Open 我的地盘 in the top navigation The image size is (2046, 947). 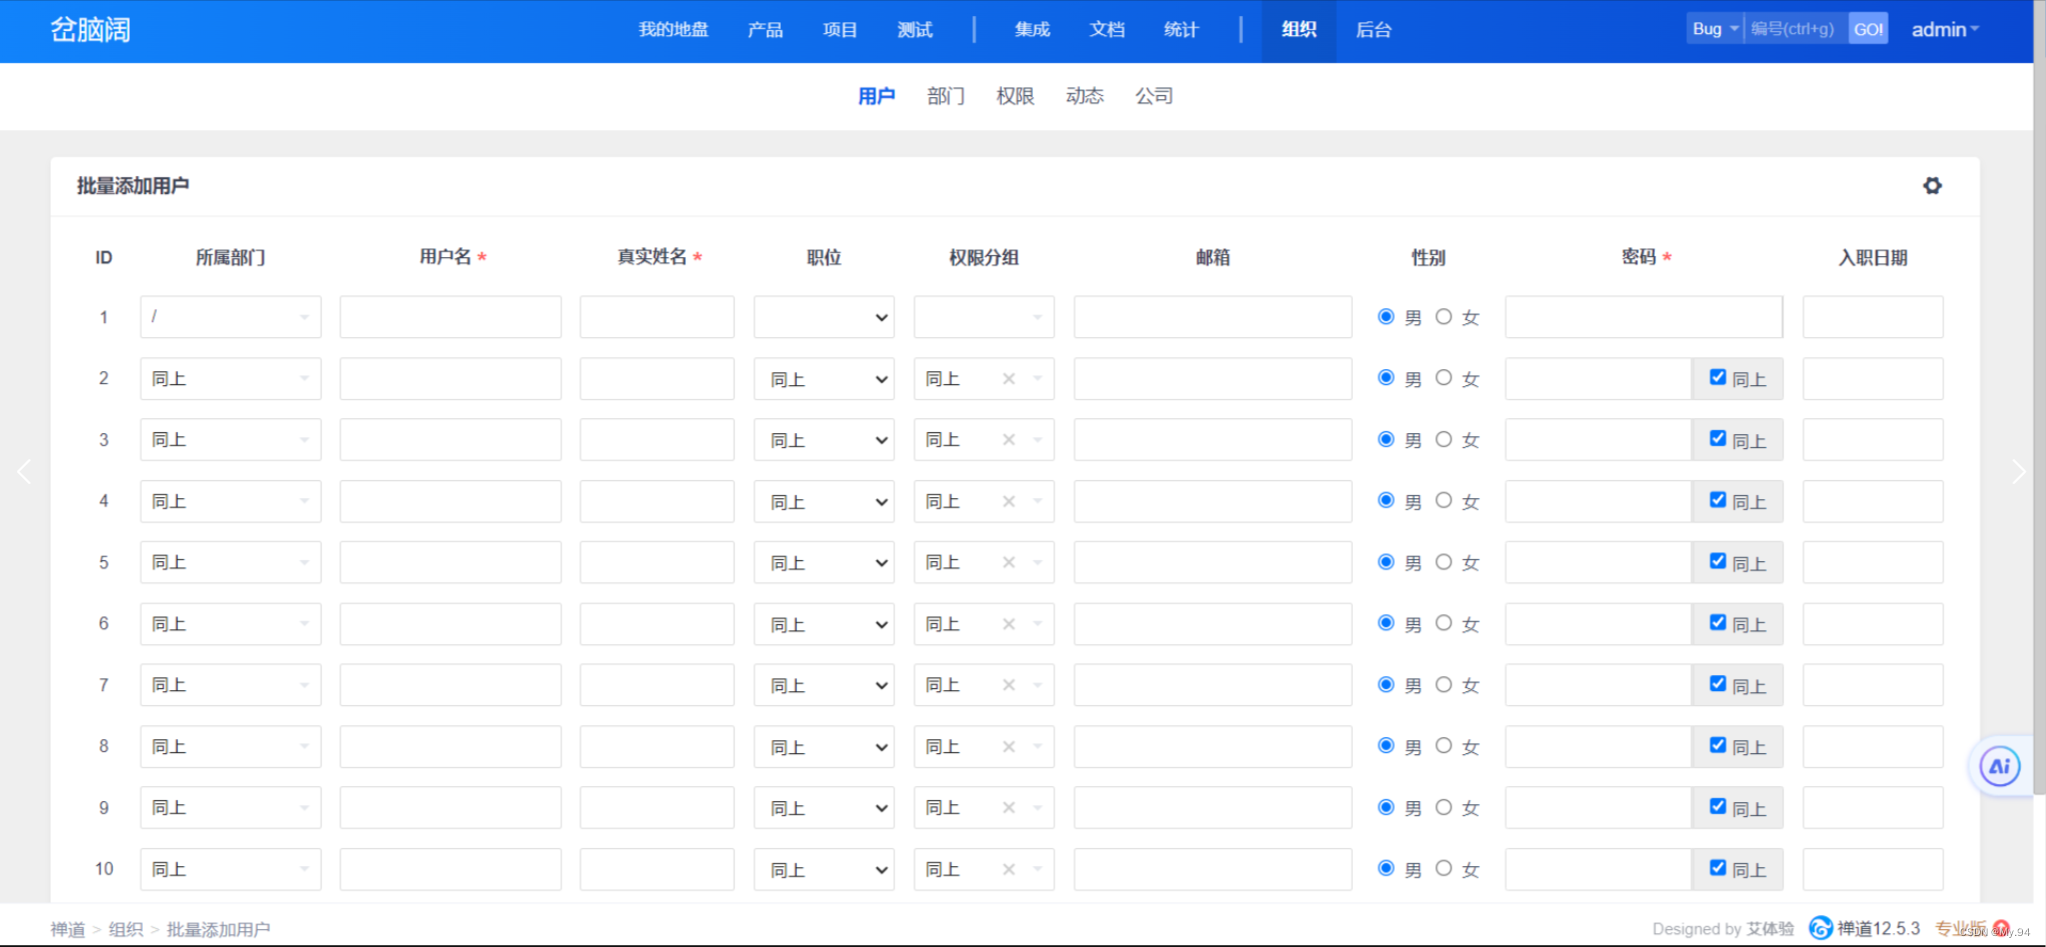[x=673, y=29]
